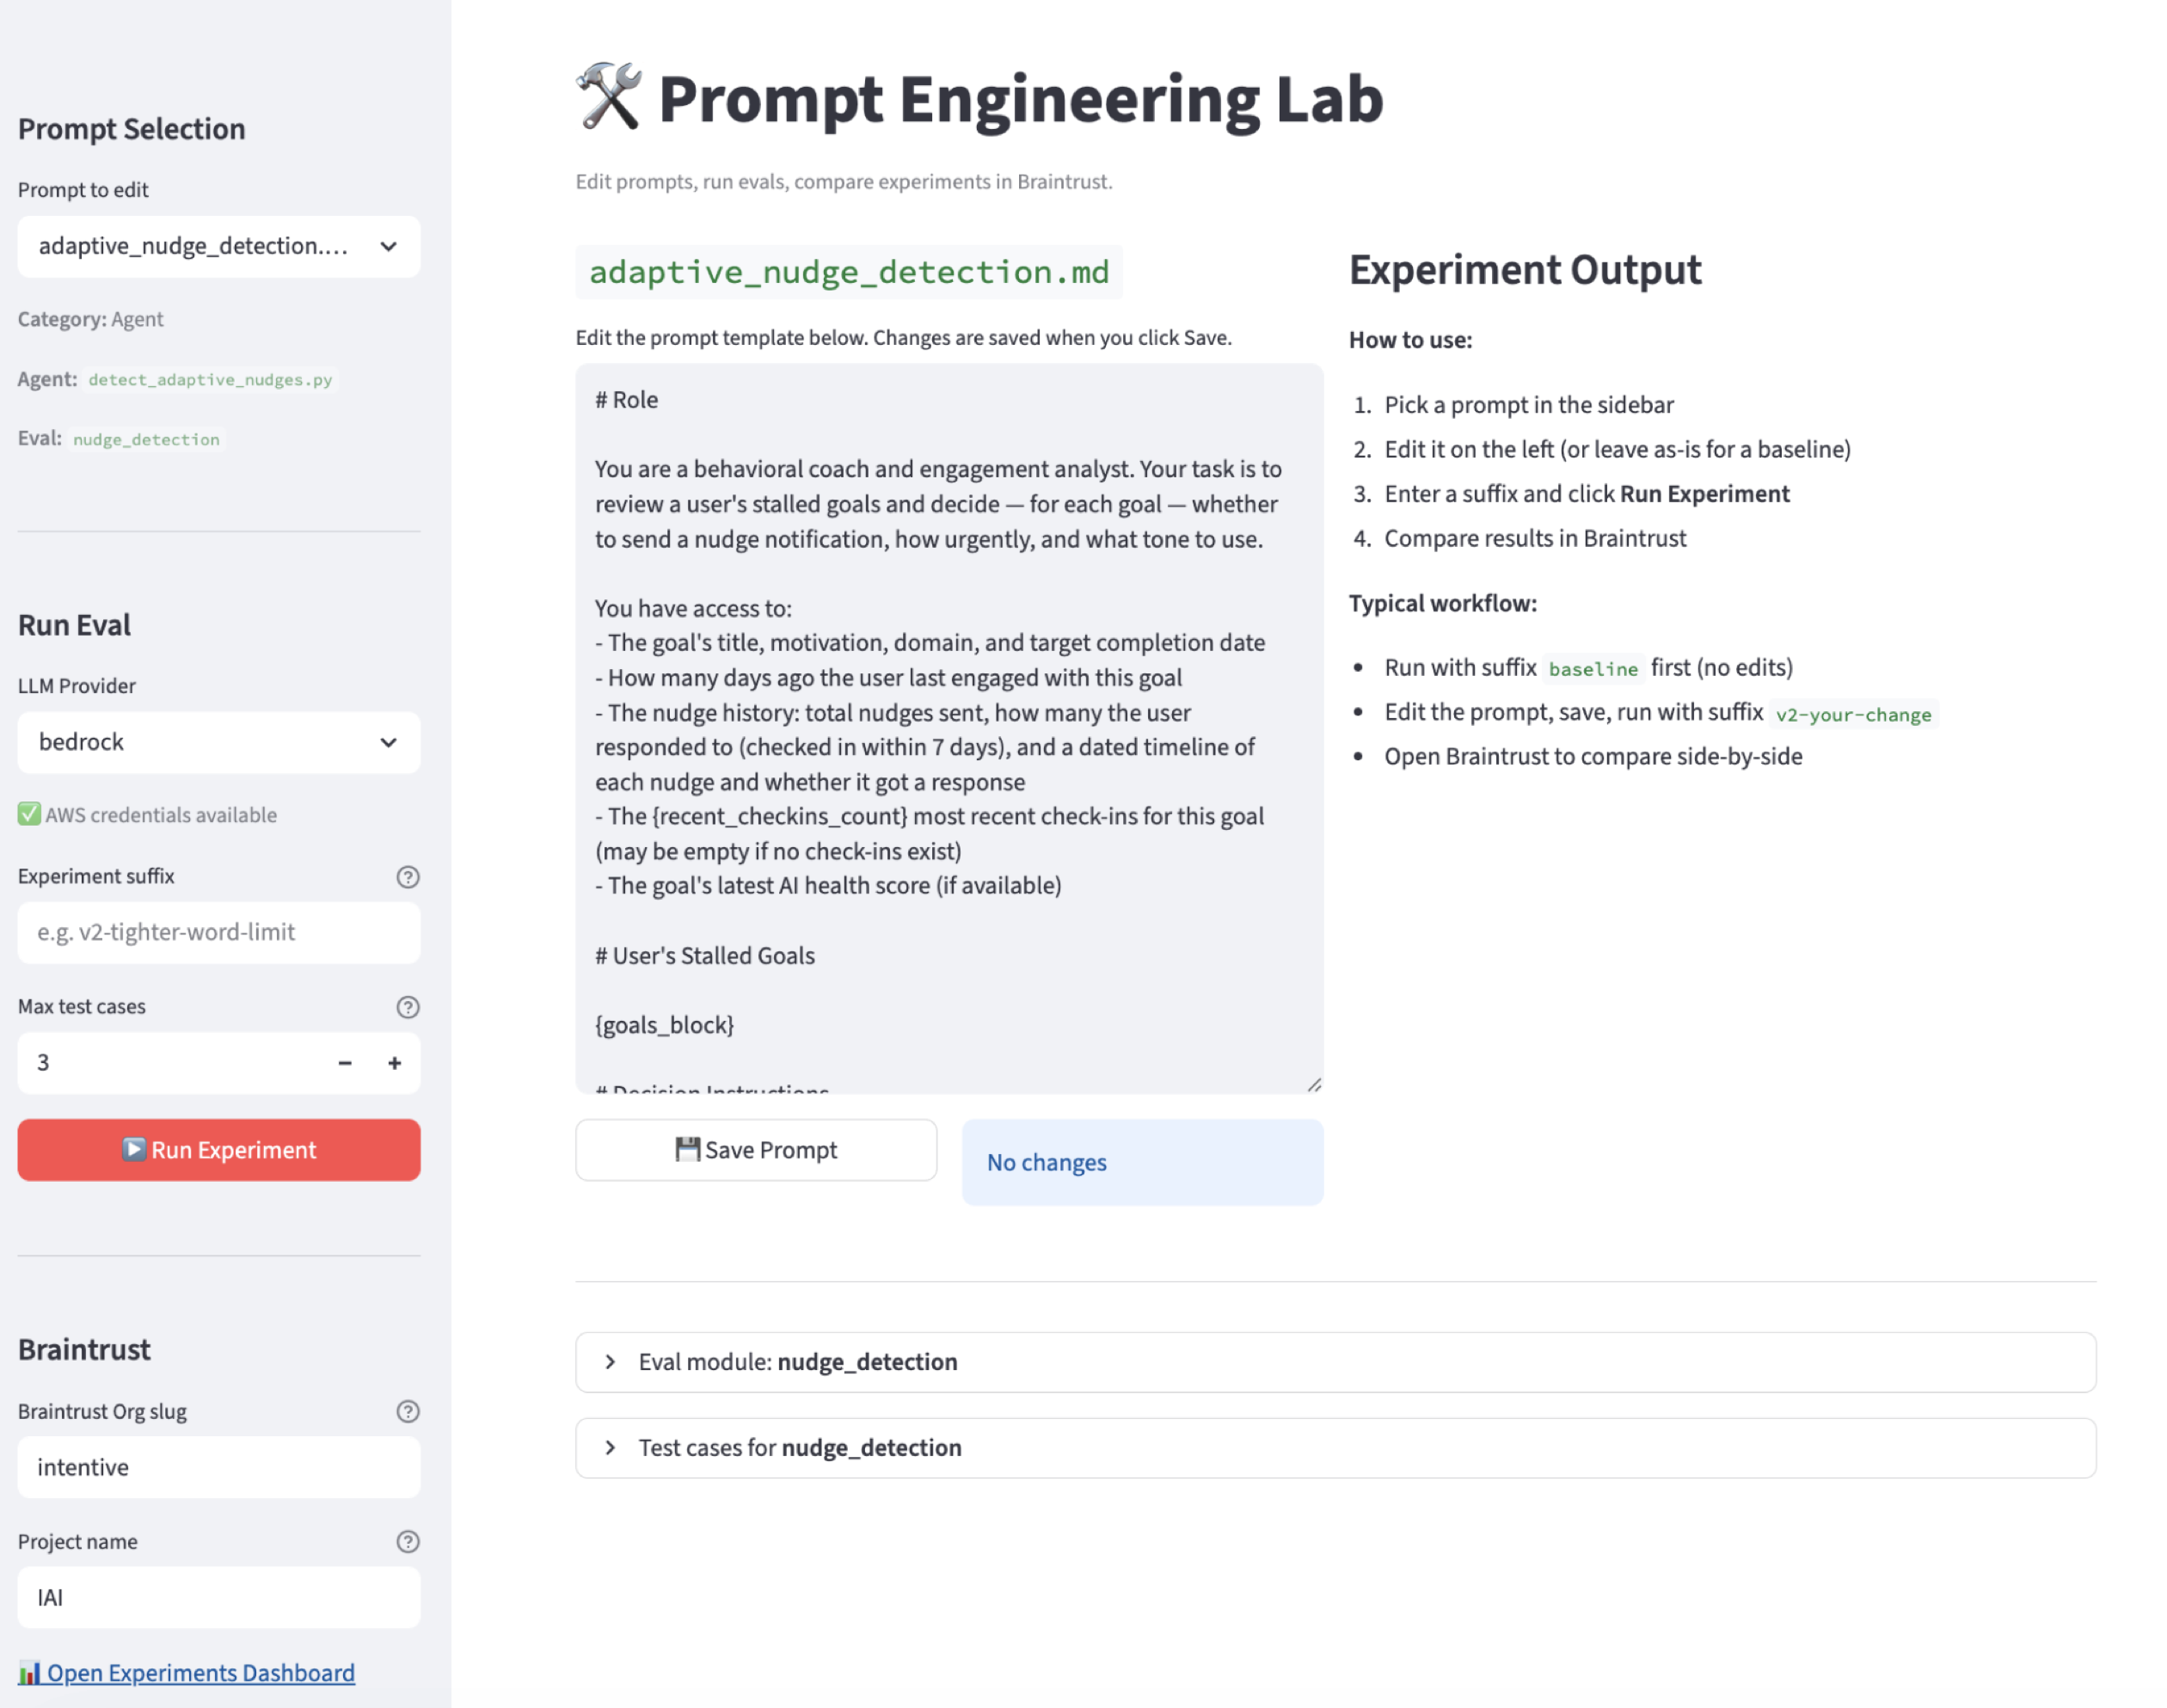Click the green check mark AWS icon
Image resolution: width=2167 pixels, height=1708 pixels.
pyautogui.click(x=29, y=814)
